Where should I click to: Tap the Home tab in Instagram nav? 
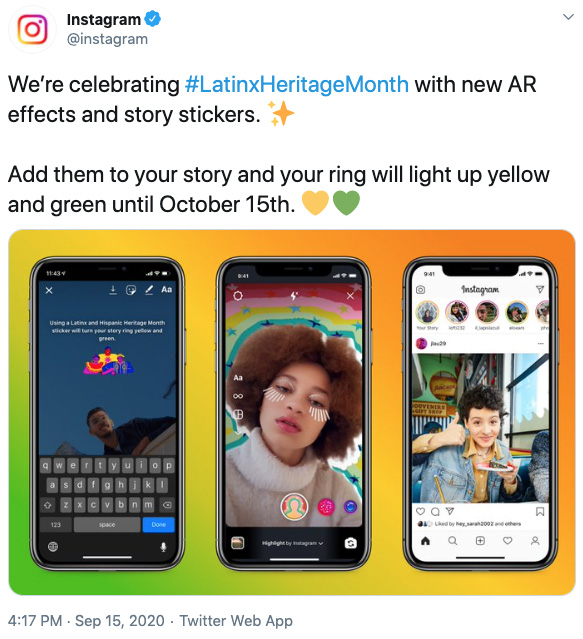click(x=425, y=541)
